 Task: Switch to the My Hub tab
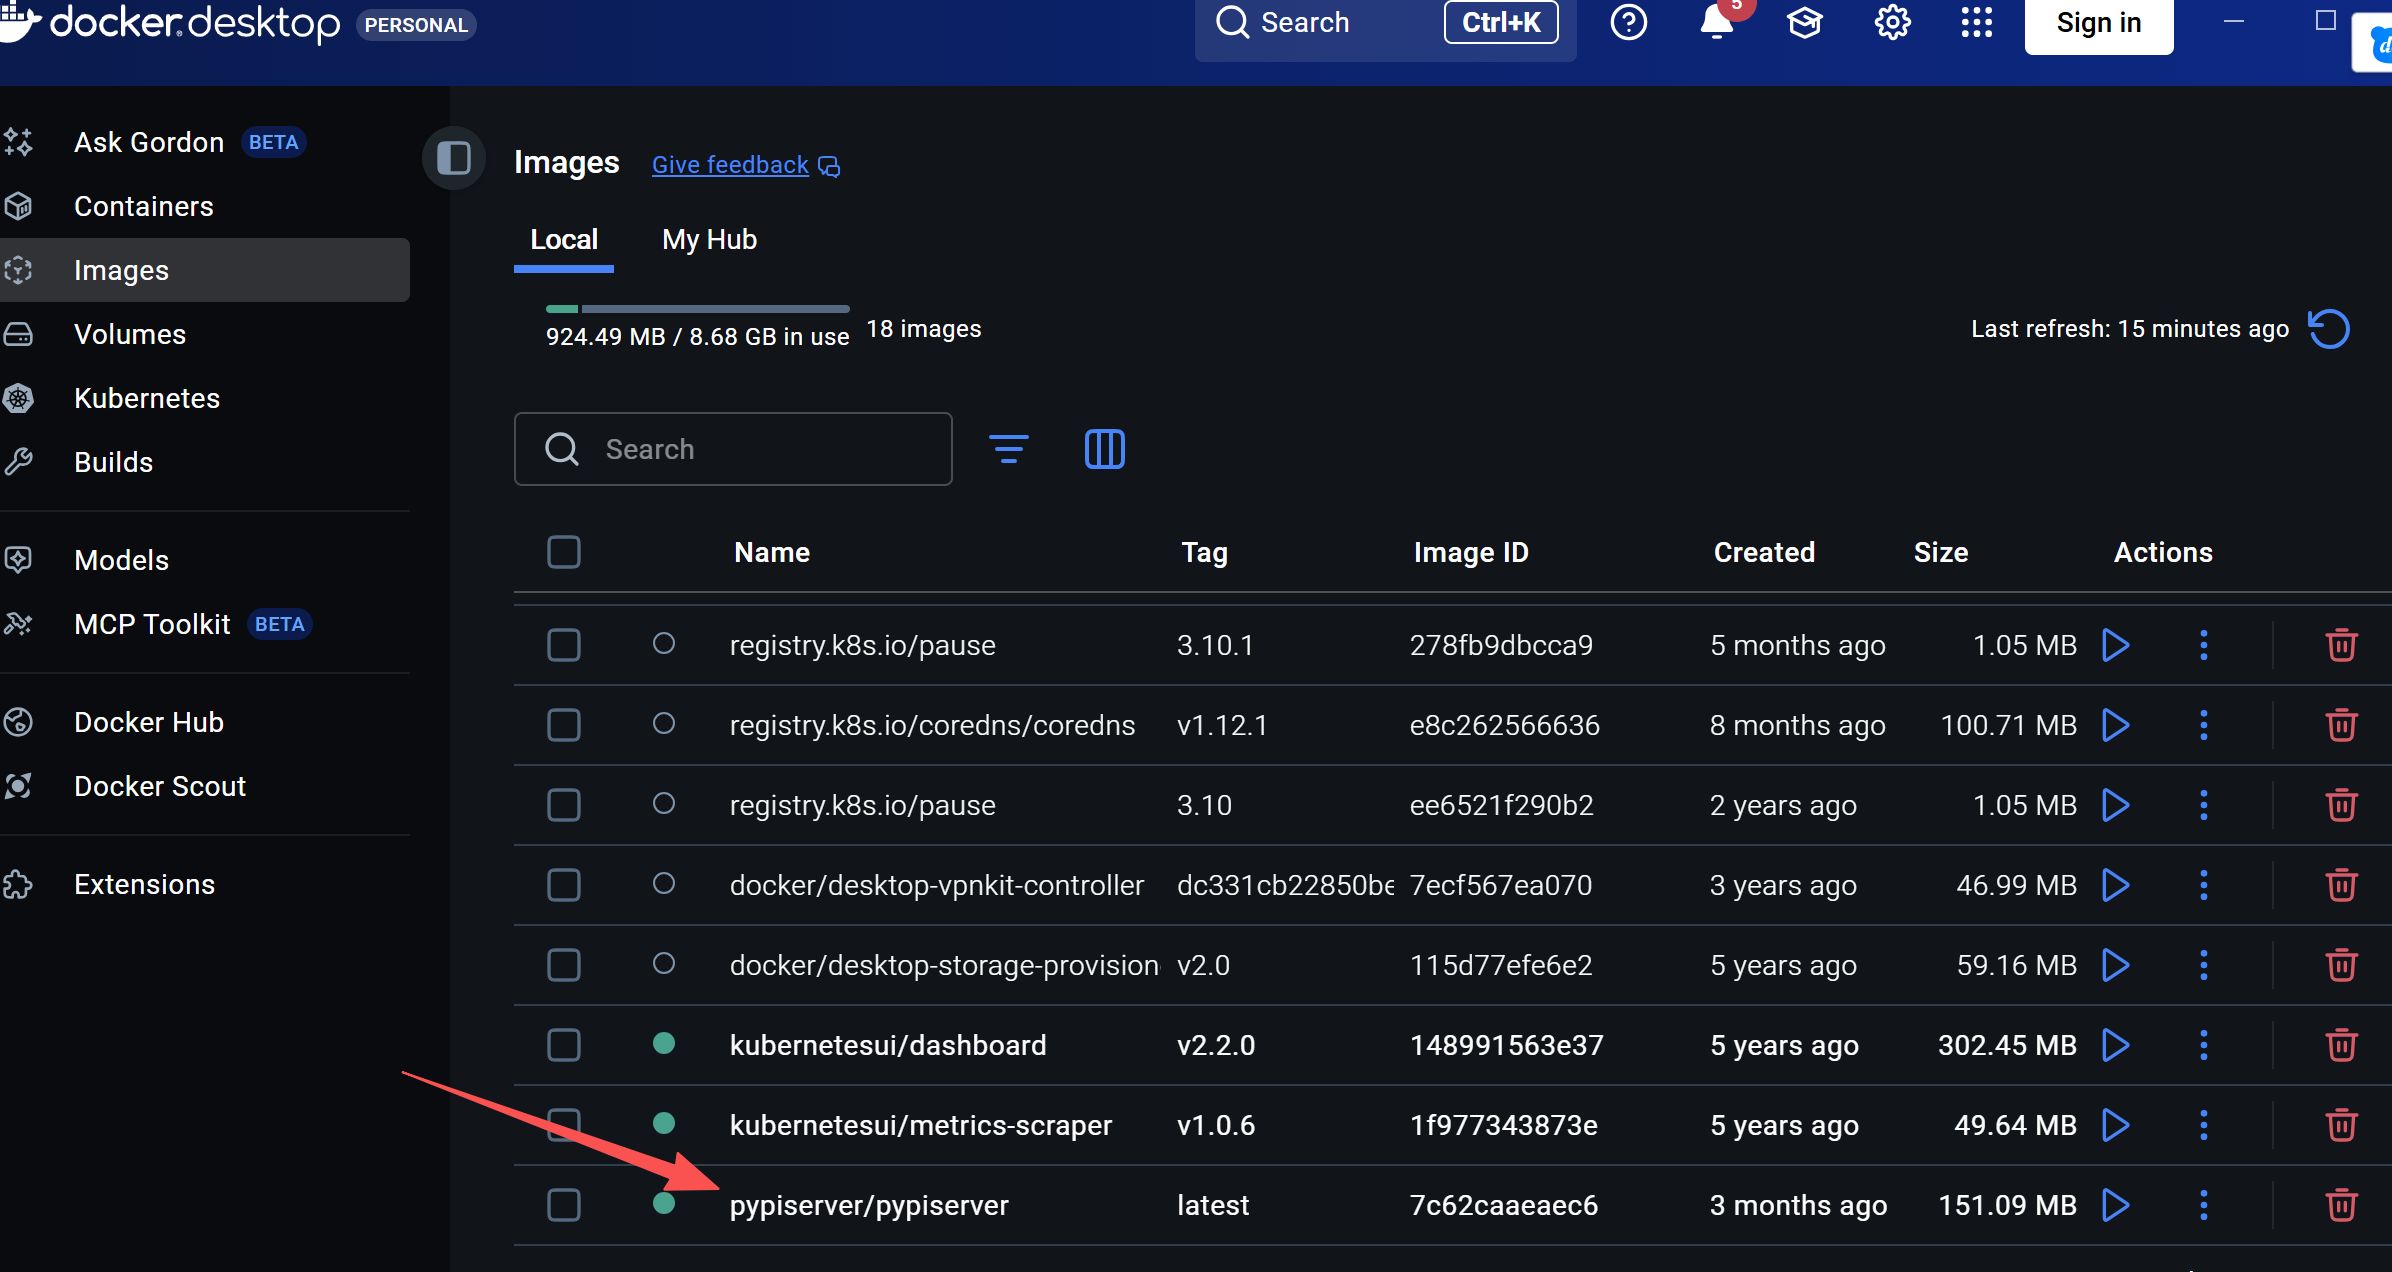[709, 240]
